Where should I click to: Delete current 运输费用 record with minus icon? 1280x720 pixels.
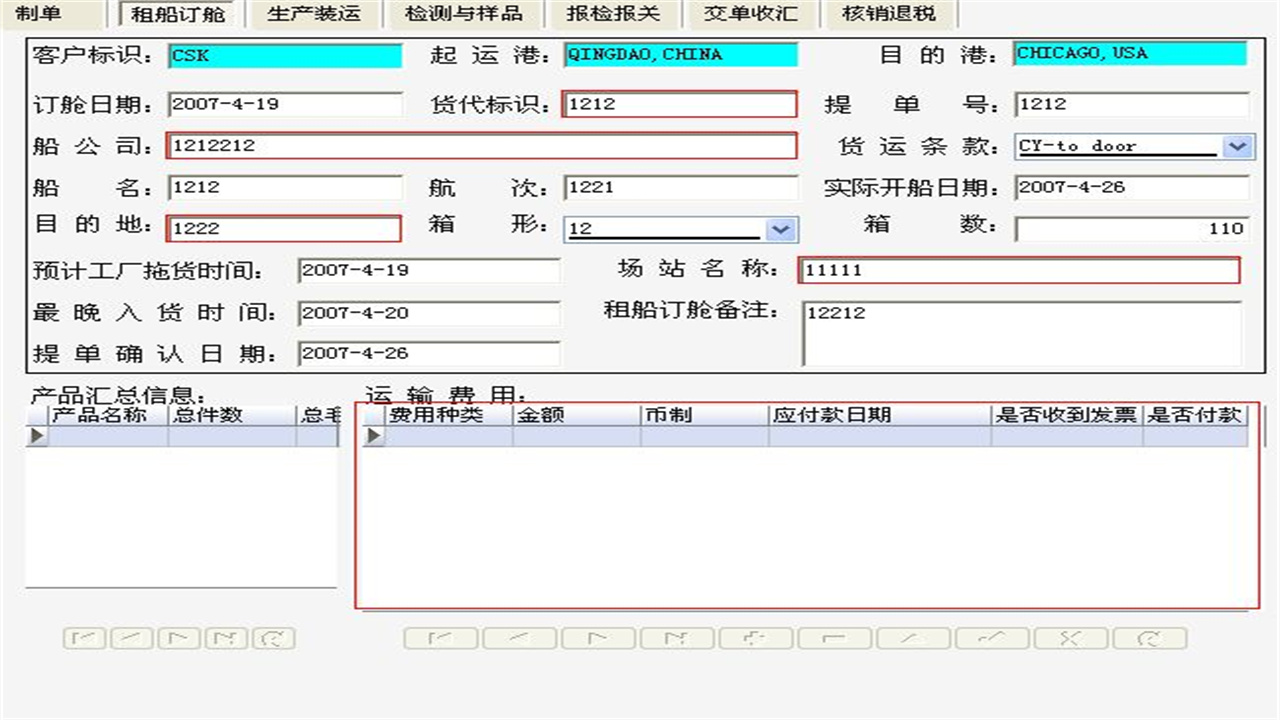[831, 637]
